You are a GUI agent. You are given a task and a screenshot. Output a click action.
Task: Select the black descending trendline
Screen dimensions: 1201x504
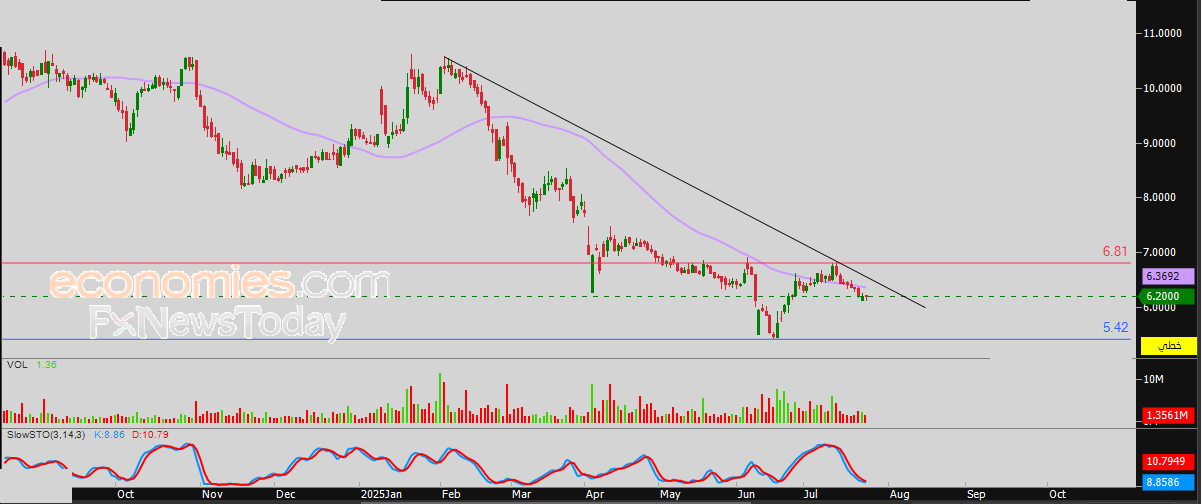click(685, 182)
